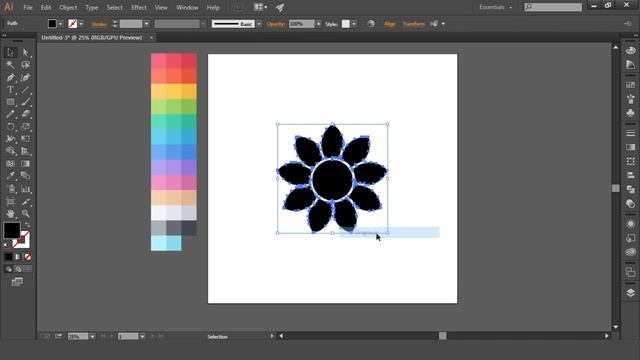640x360 pixels.
Task: Set paint mode to Gradient
Action: [18, 257]
